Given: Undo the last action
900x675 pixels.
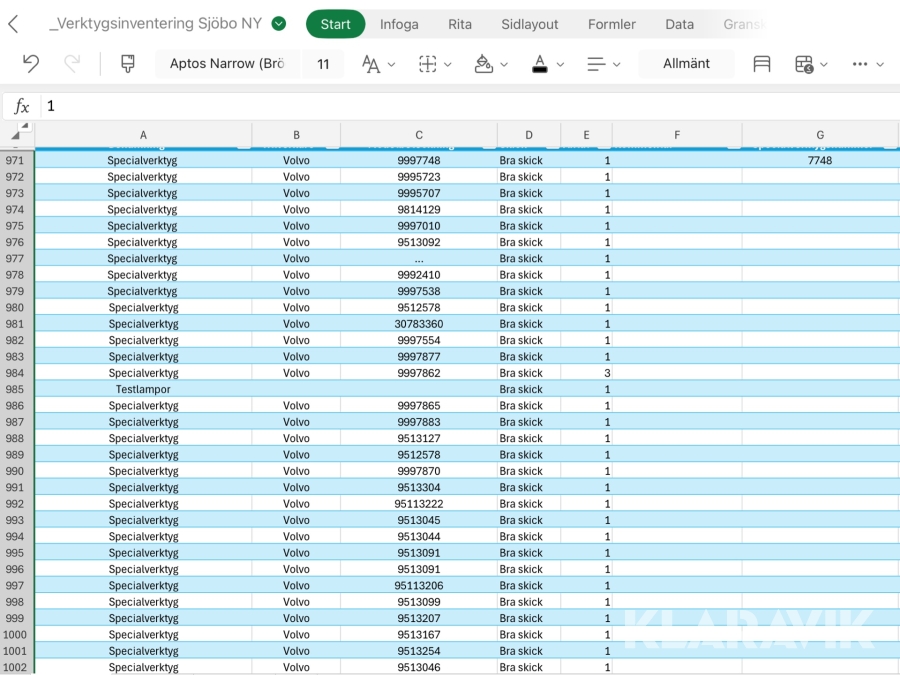Looking at the screenshot, I should pos(31,64).
